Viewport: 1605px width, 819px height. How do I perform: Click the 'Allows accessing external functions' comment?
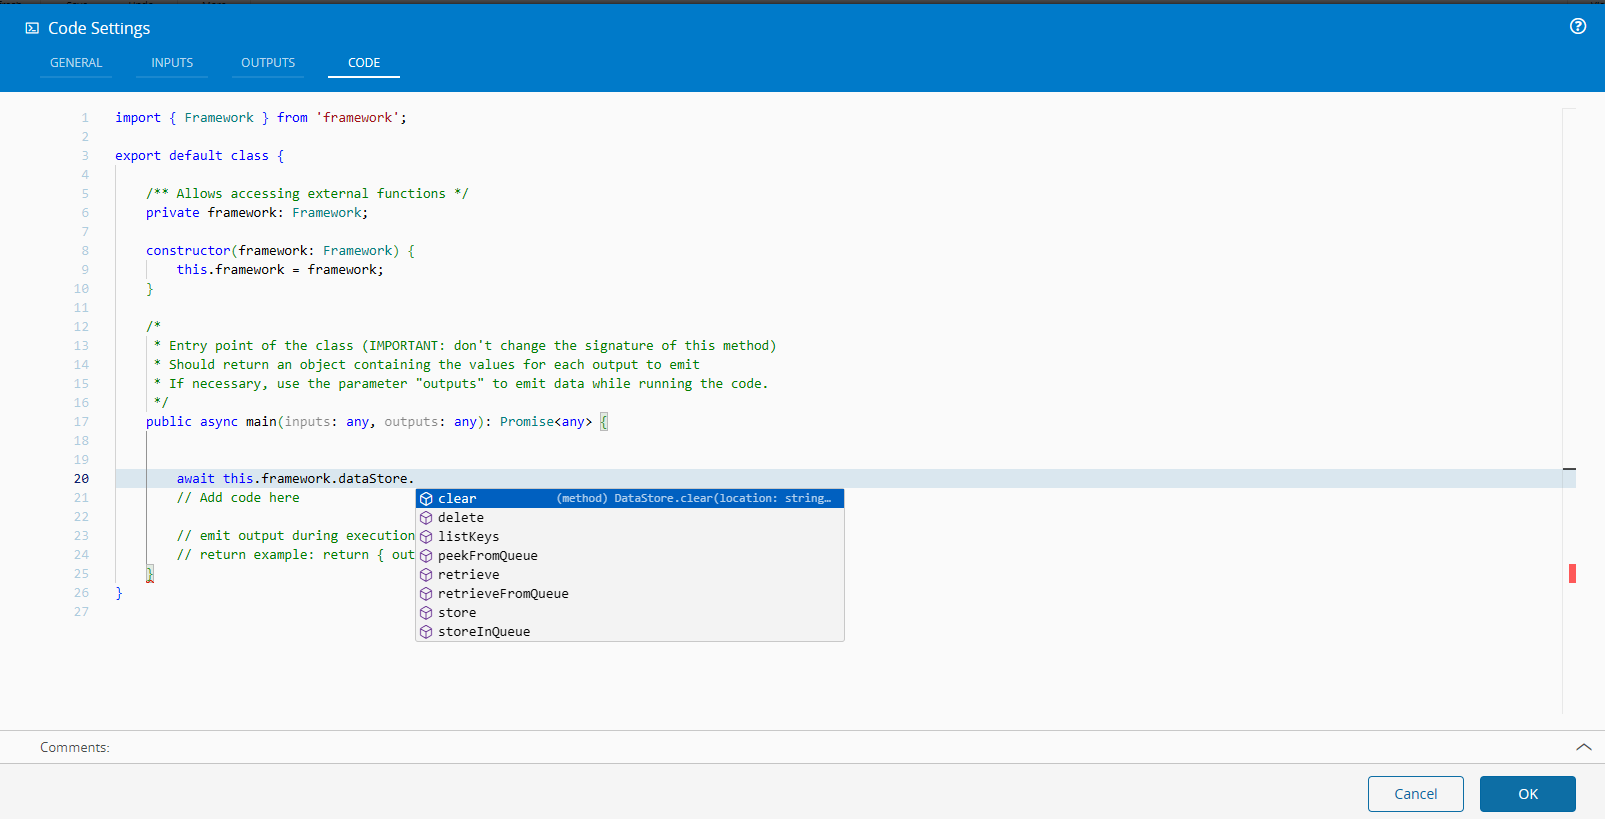tap(307, 194)
